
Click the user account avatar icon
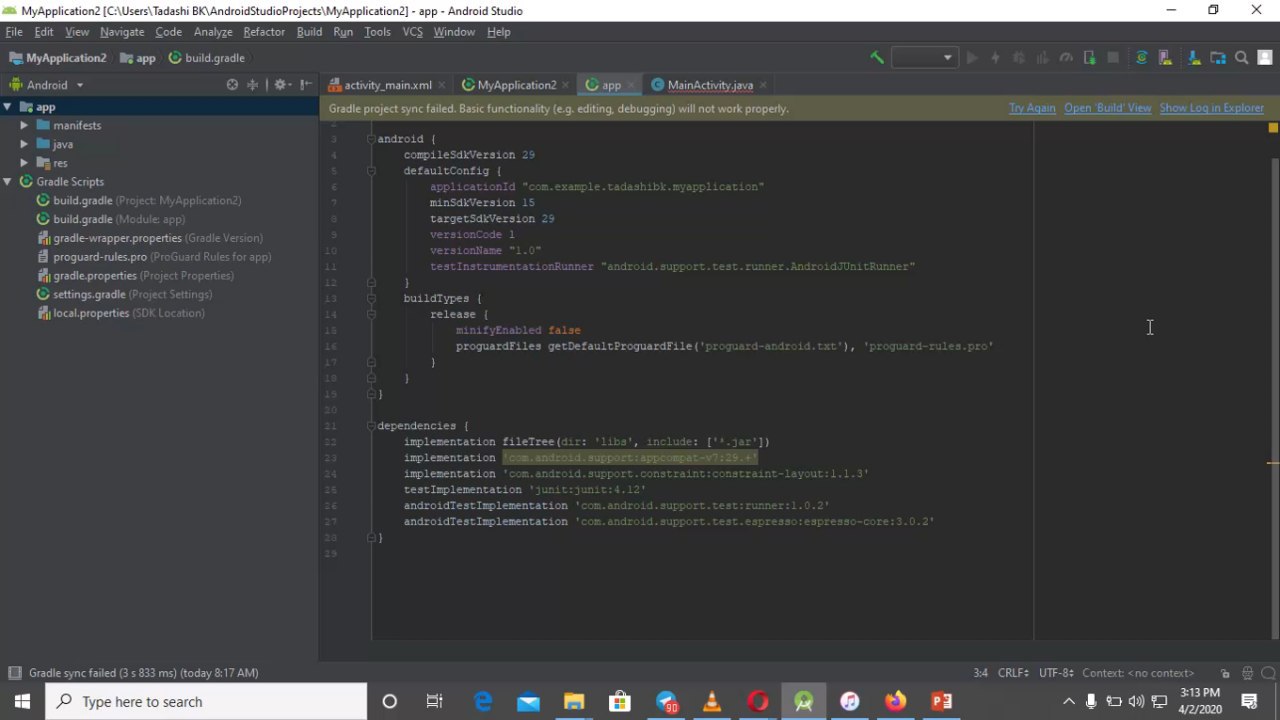(1264, 58)
